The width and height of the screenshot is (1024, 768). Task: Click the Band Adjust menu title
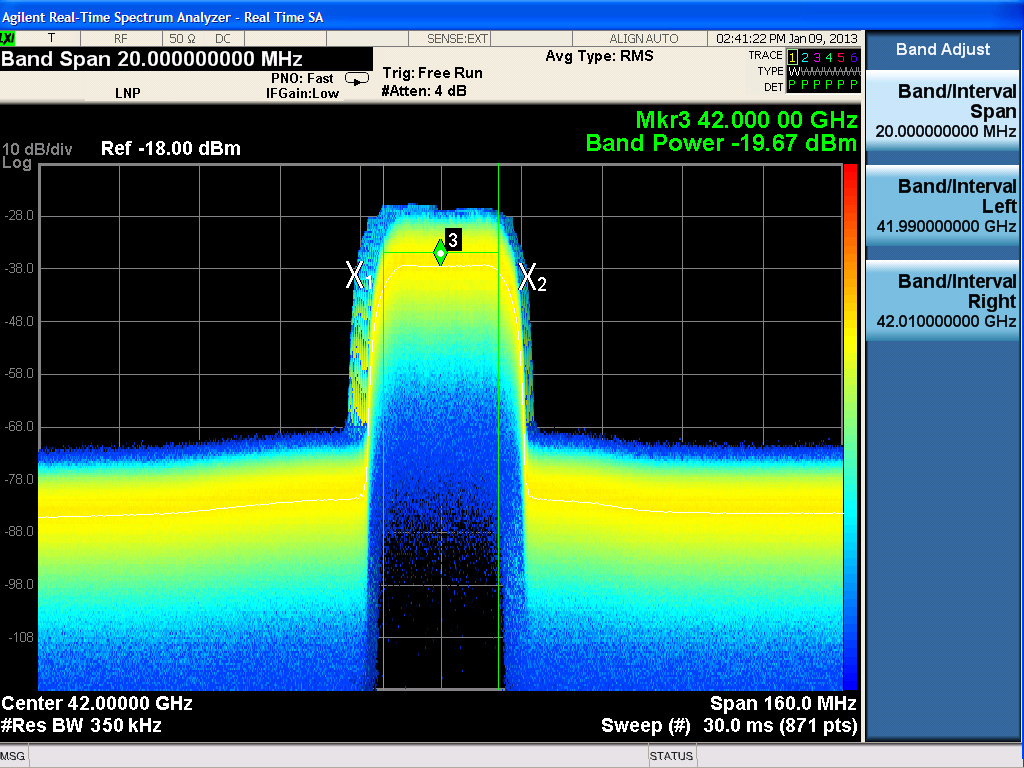pos(942,49)
